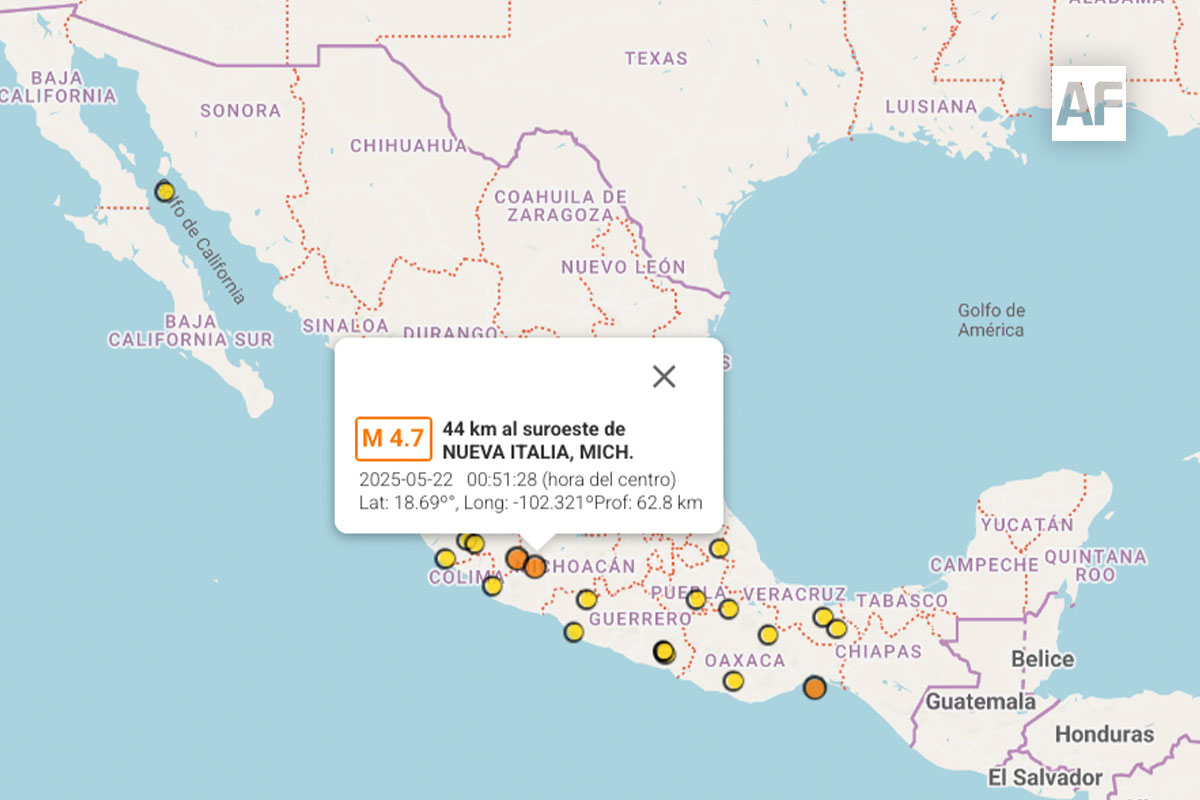Select the '44 km al suroeste de' text

pyautogui.click(x=534, y=428)
